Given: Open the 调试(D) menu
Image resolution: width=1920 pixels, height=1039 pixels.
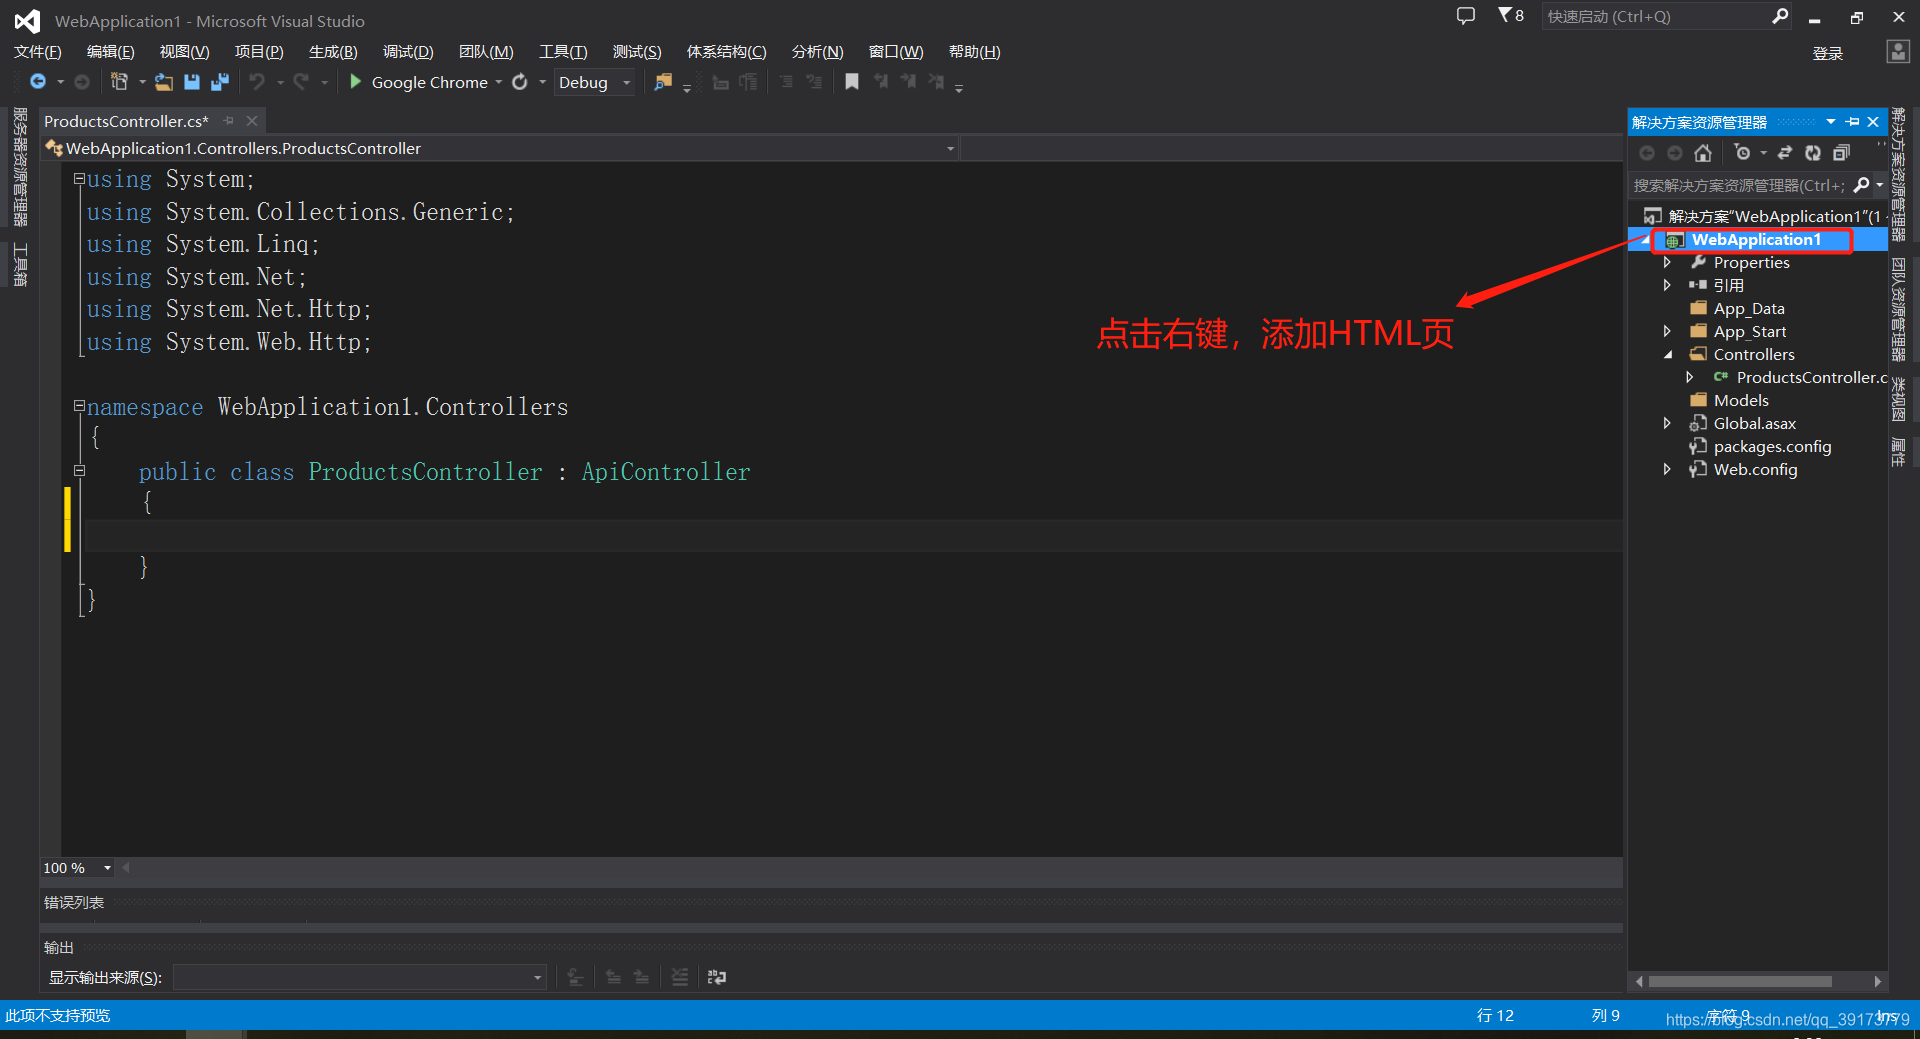Looking at the screenshot, I should click(x=408, y=52).
